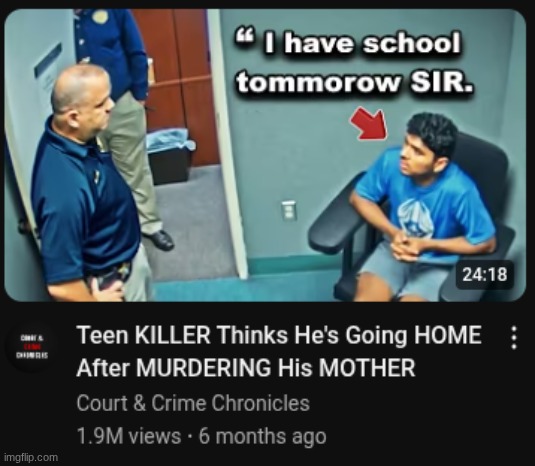Click the imgflip.com watermark
Image resolution: width=535 pixels, height=466 pixels.
coord(31,457)
